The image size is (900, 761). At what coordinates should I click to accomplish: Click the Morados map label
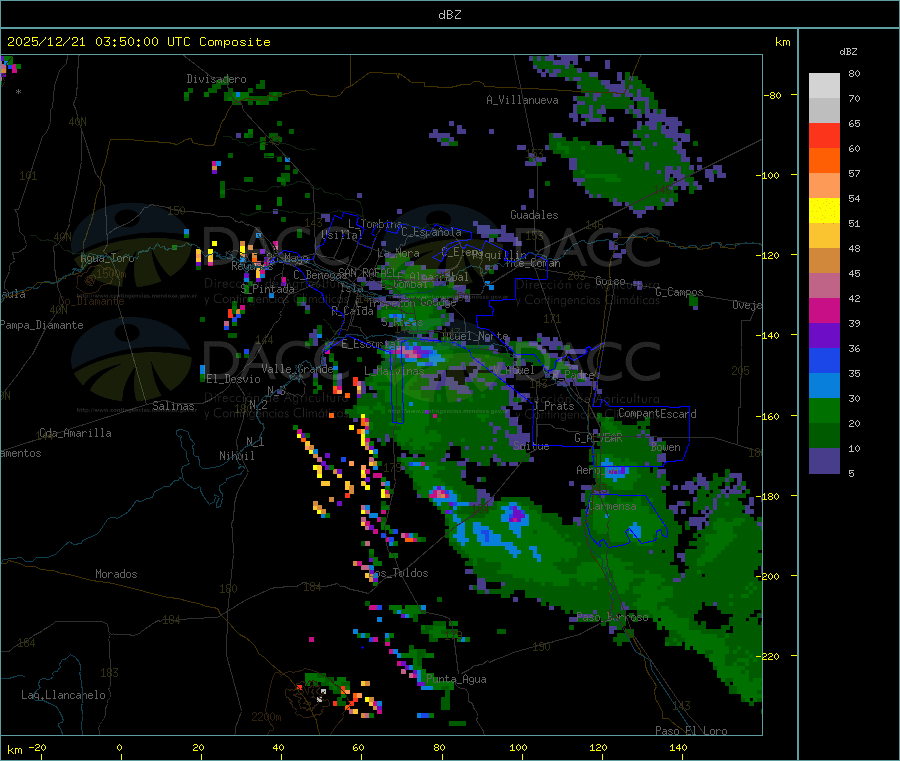tap(116, 574)
